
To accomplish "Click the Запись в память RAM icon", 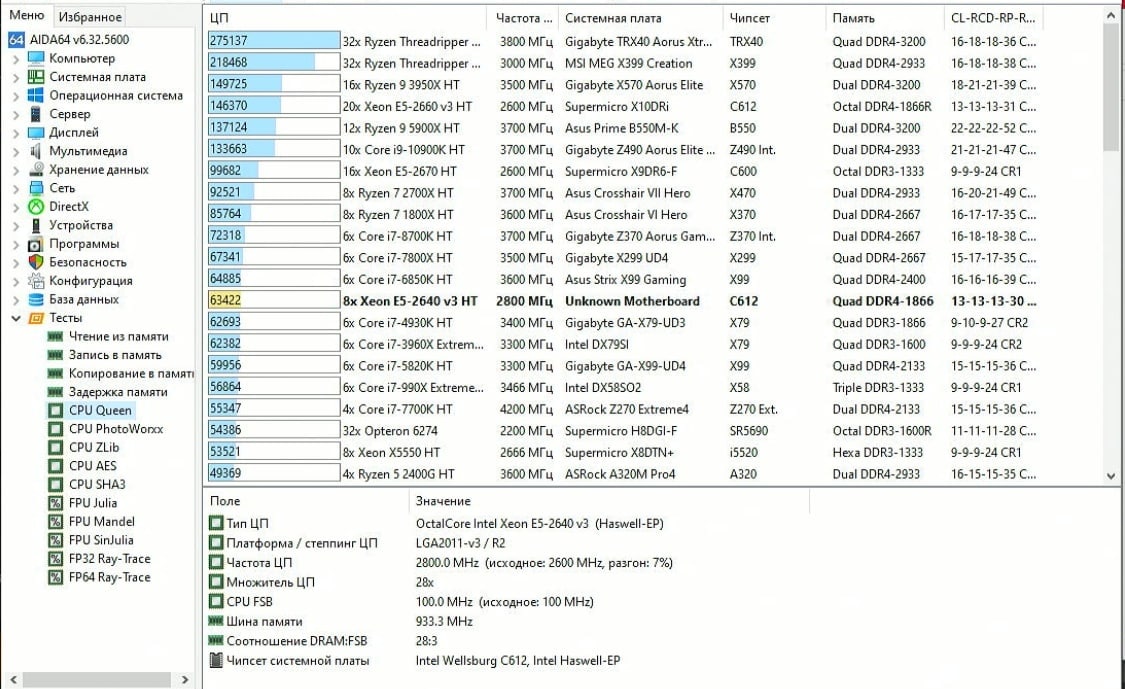I will 55,355.
